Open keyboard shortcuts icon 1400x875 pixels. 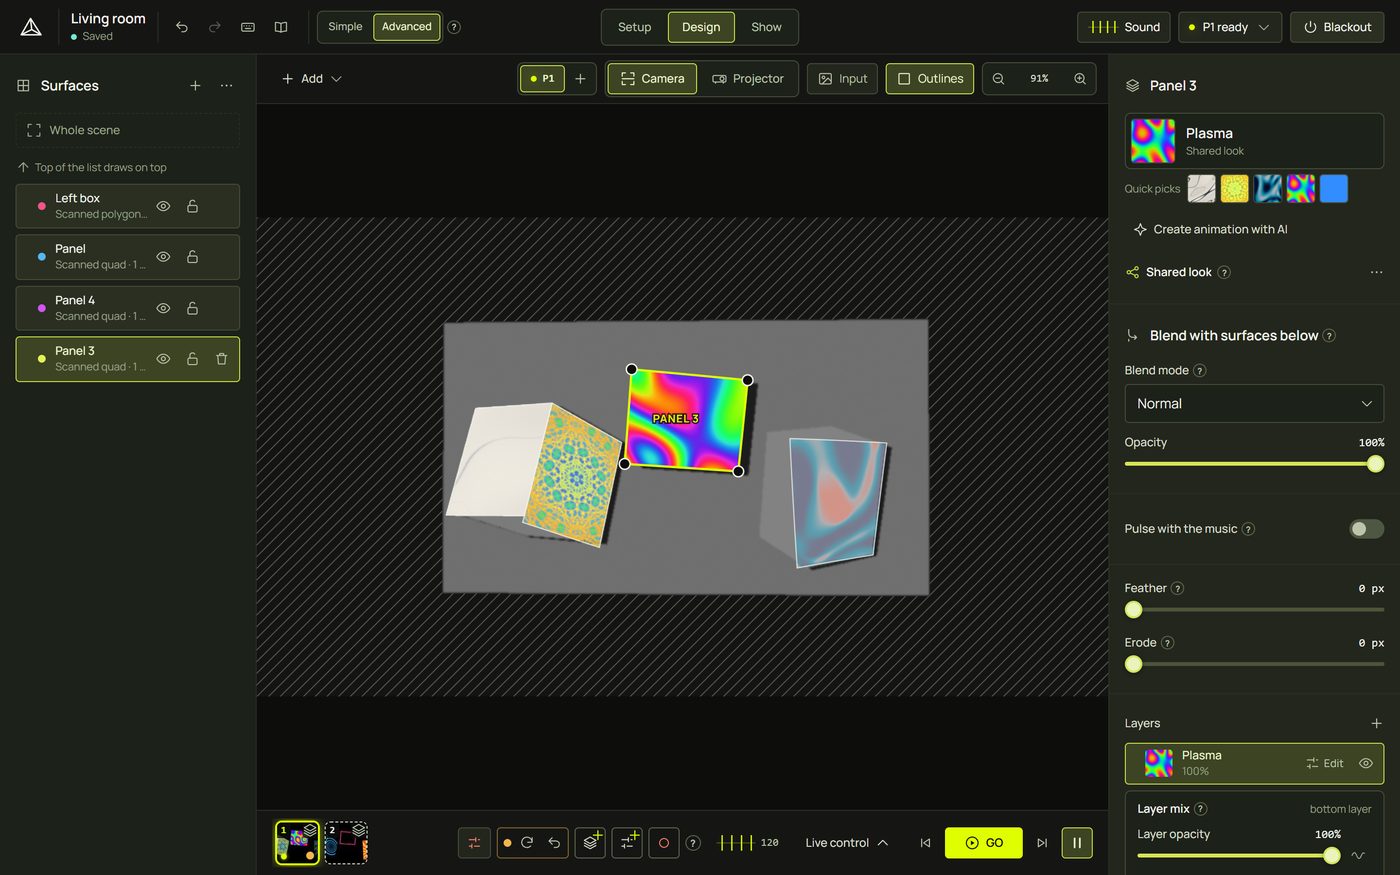(248, 27)
